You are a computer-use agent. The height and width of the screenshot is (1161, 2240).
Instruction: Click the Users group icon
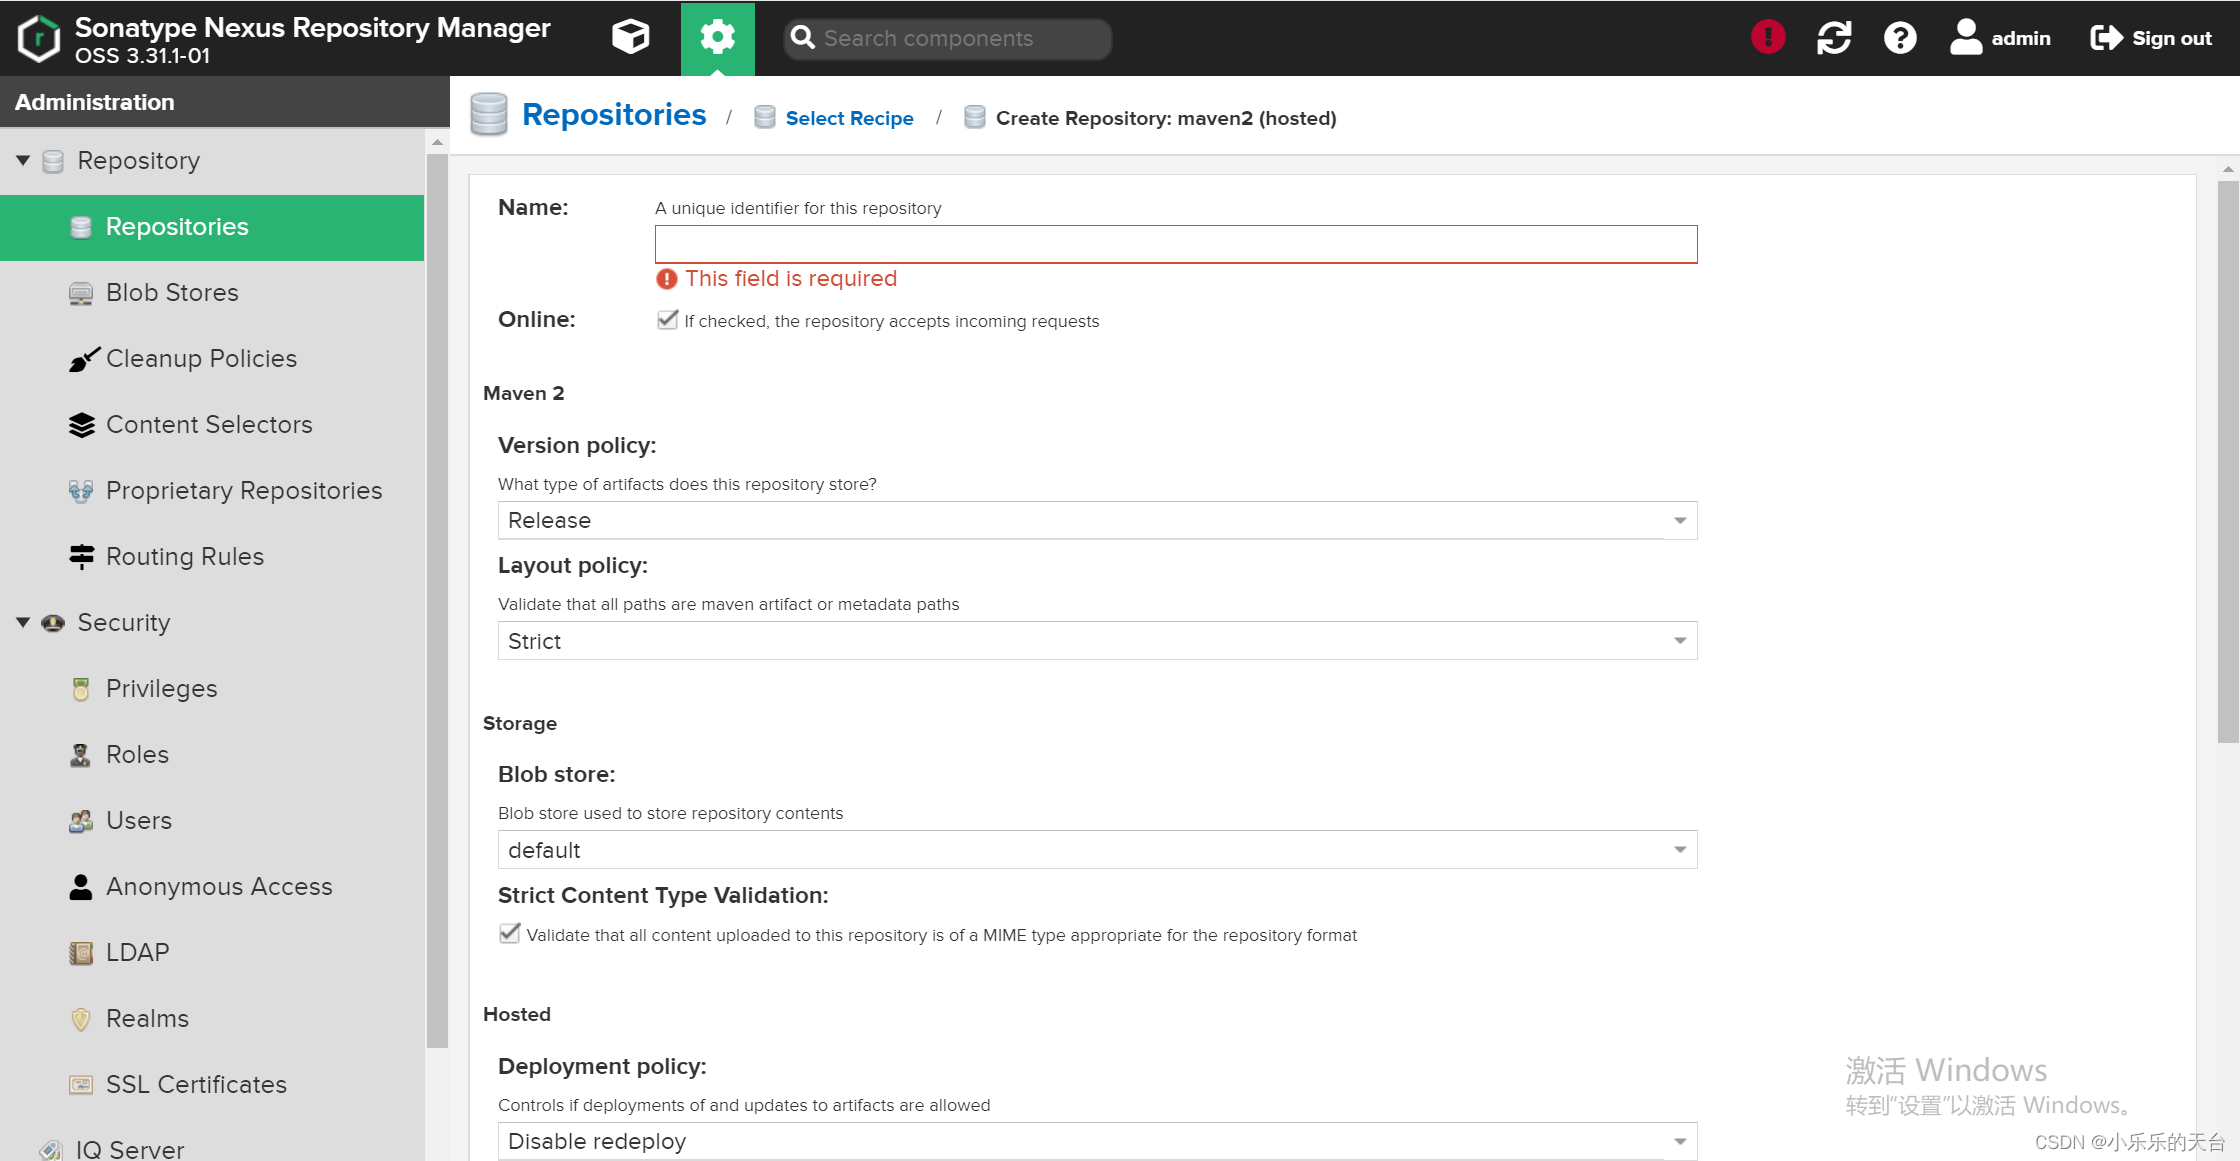pyautogui.click(x=81, y=821)
